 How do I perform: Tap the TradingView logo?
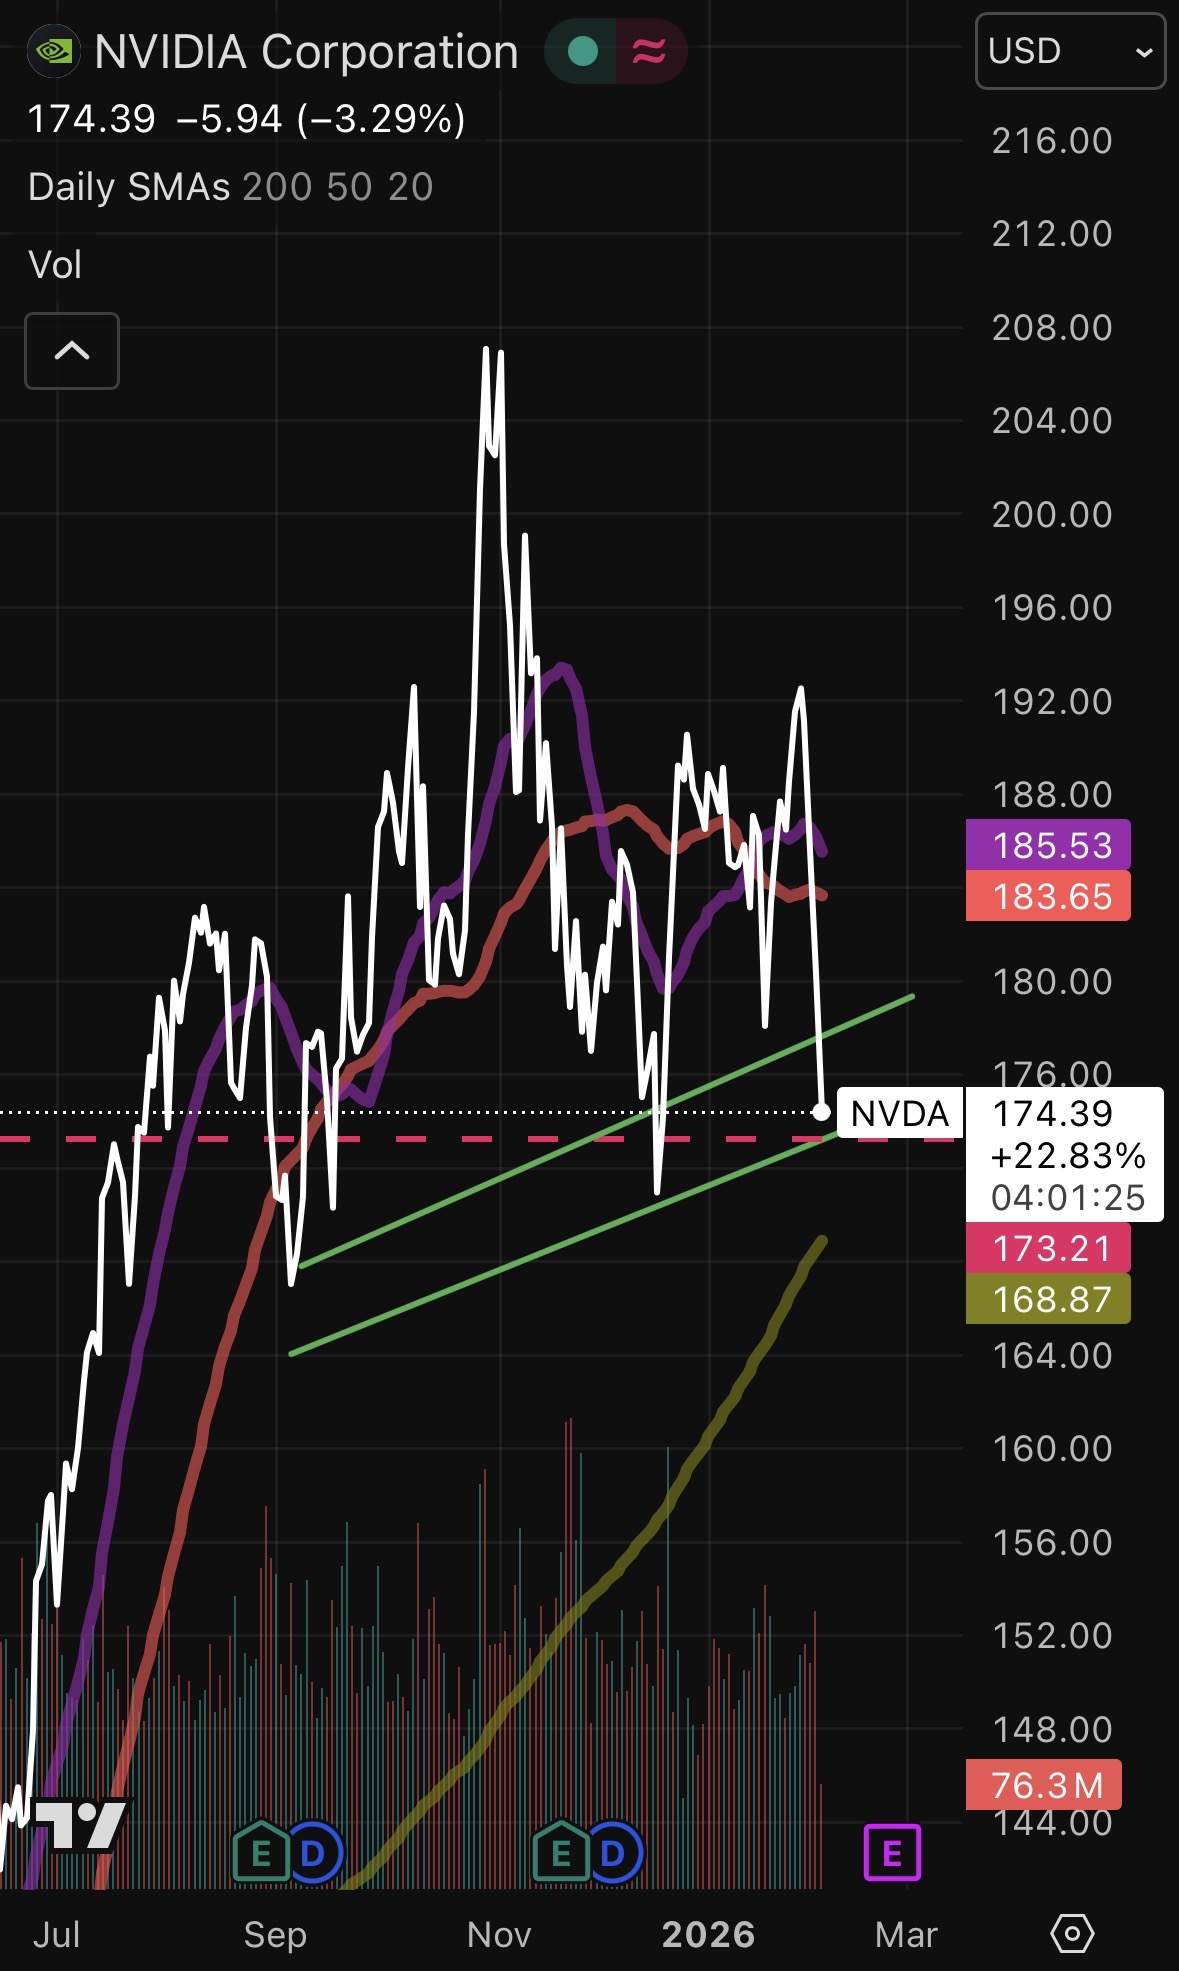click(80, 1823)
